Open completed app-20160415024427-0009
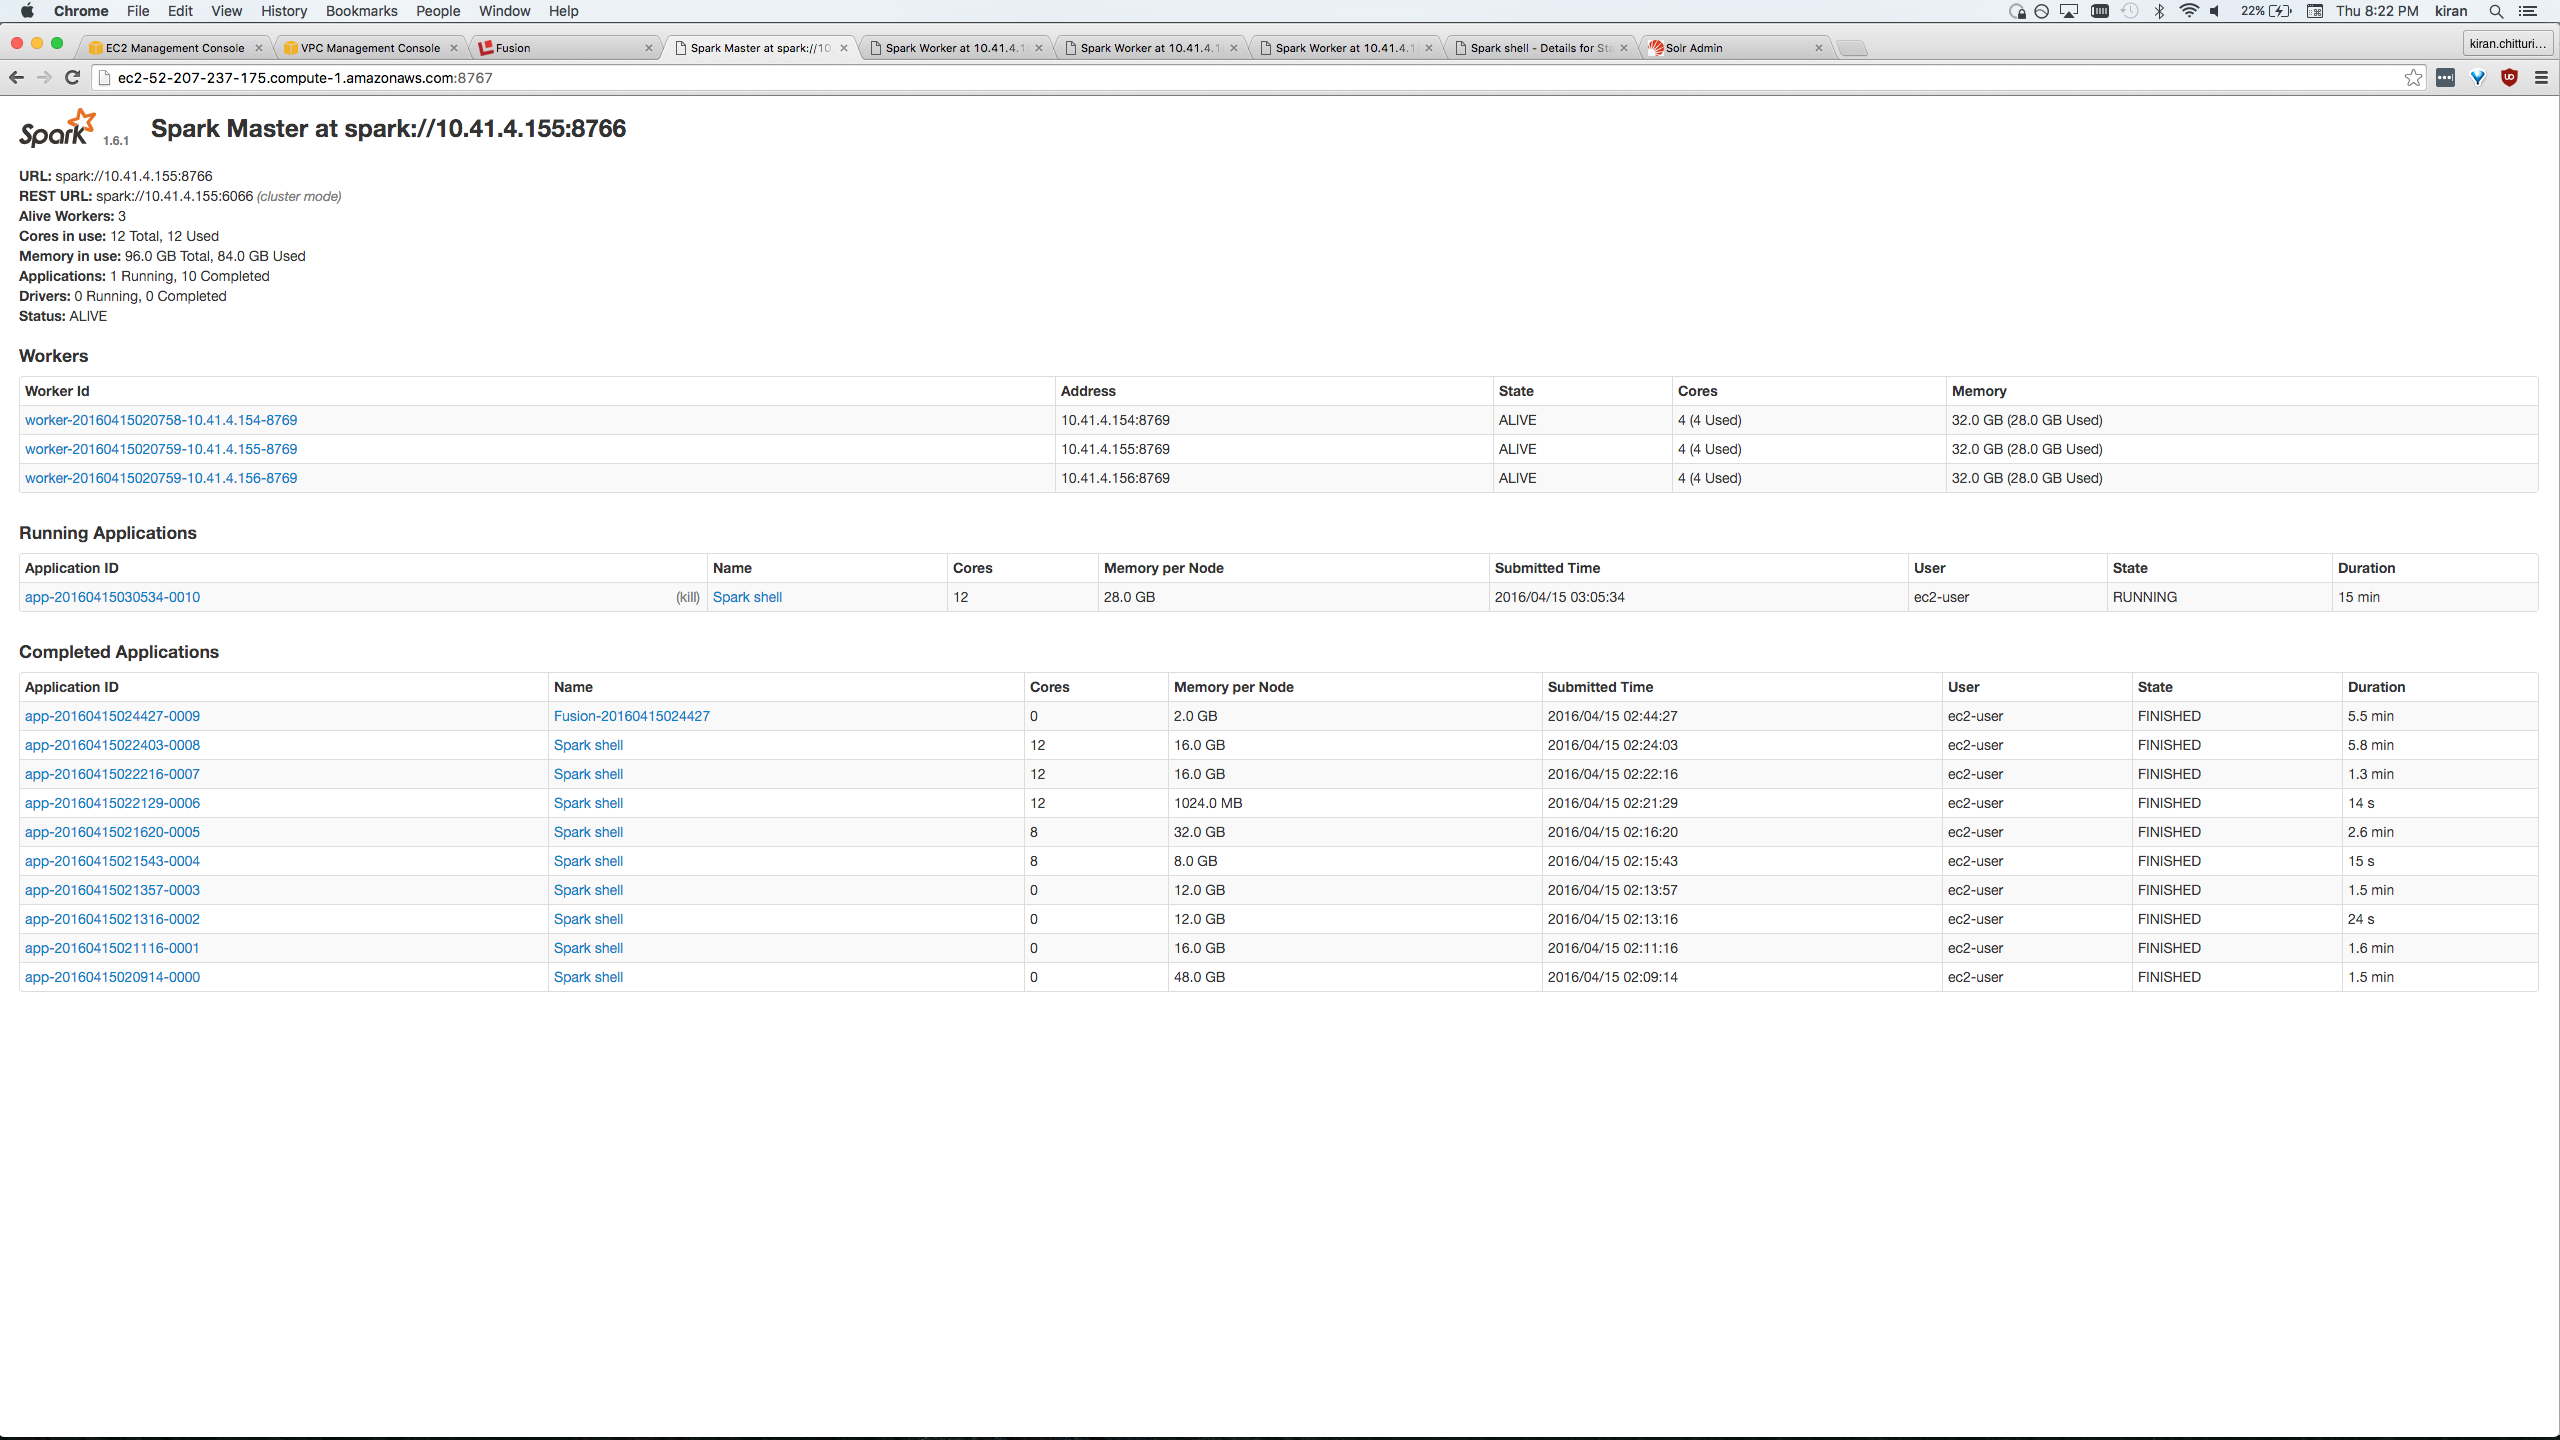This screenshot has width=2560, height=1440. coord(112,716)
